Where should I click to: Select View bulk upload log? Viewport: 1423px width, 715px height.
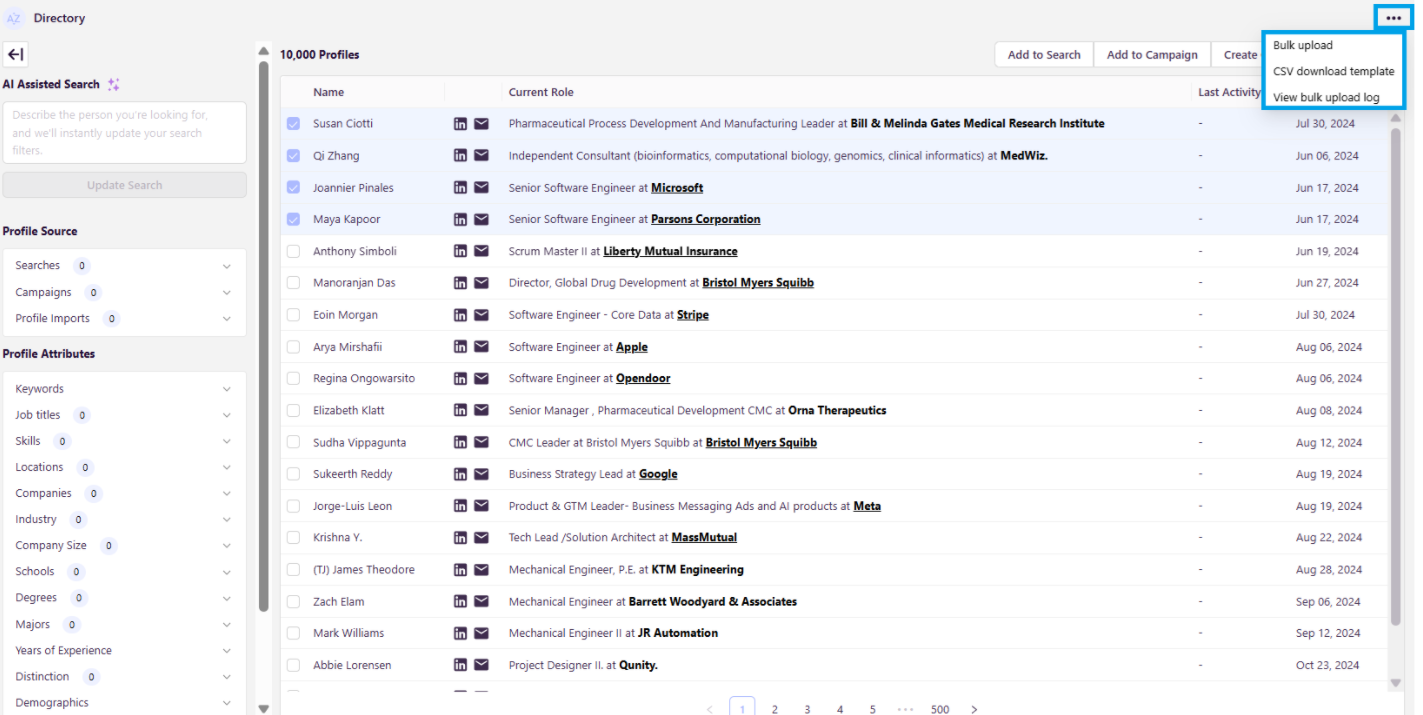click(x=1325, y=97)
